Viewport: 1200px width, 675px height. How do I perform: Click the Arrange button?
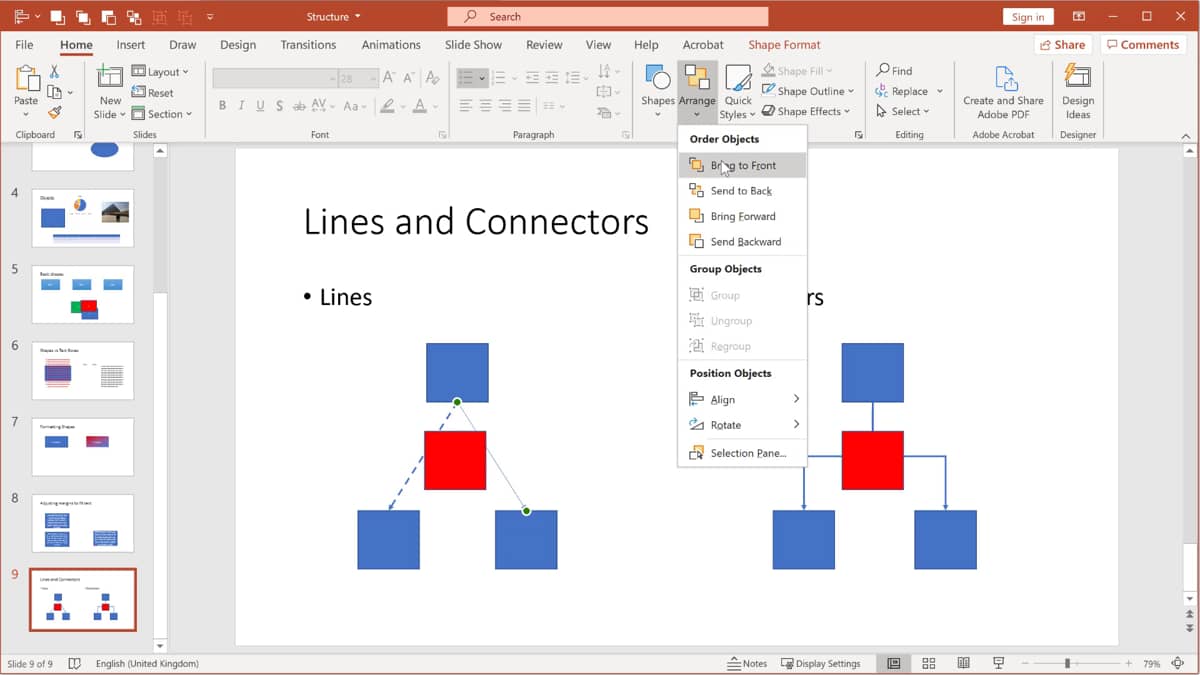(696, 91)
